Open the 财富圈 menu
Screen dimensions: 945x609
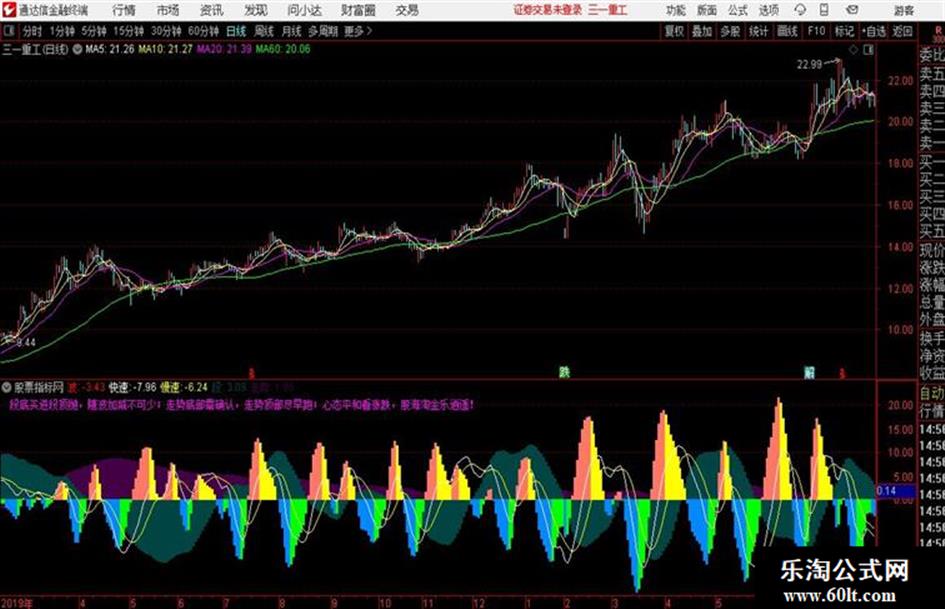click(358, 10)
